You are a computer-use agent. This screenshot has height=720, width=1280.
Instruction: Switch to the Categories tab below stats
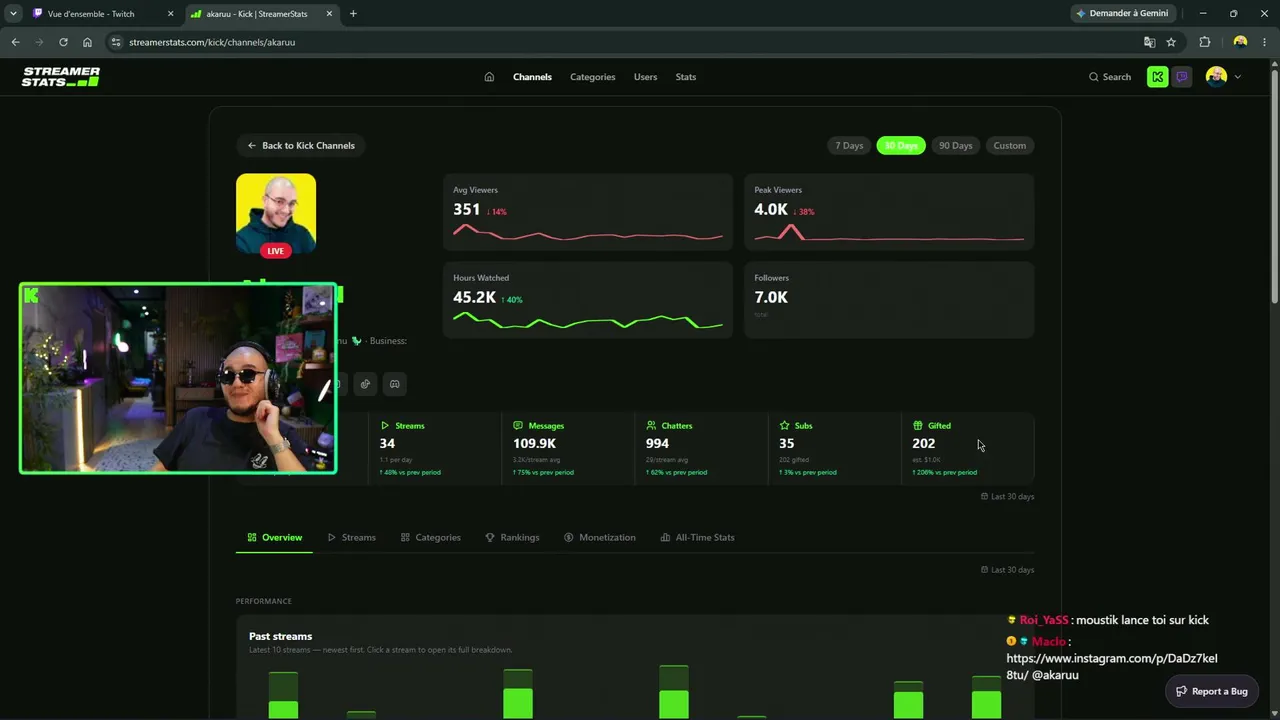[x=431, y=538]
